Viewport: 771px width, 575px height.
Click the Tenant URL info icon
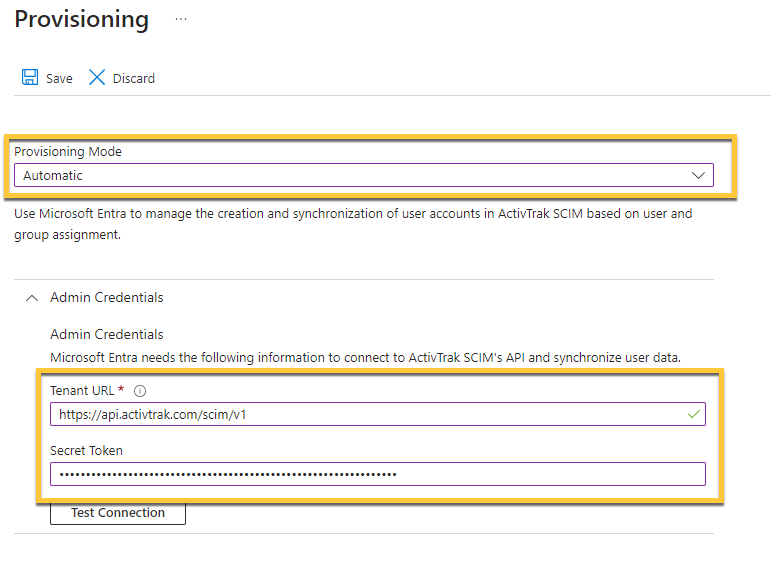click(140, 391)
